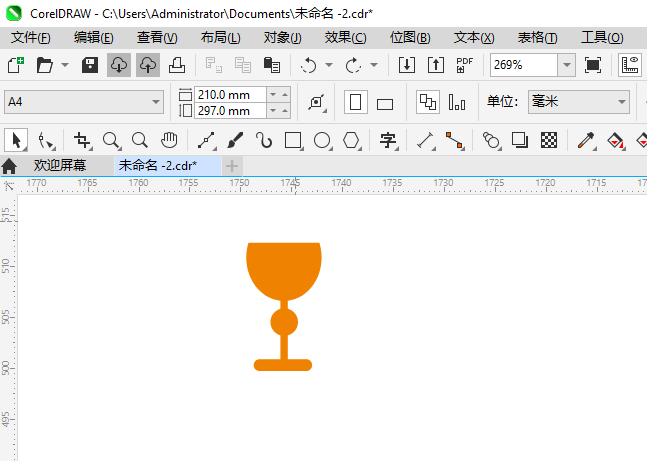Viewport: 647px width, 461px height.
Task: Select the Pan hand tool
Action: point(169,140)
